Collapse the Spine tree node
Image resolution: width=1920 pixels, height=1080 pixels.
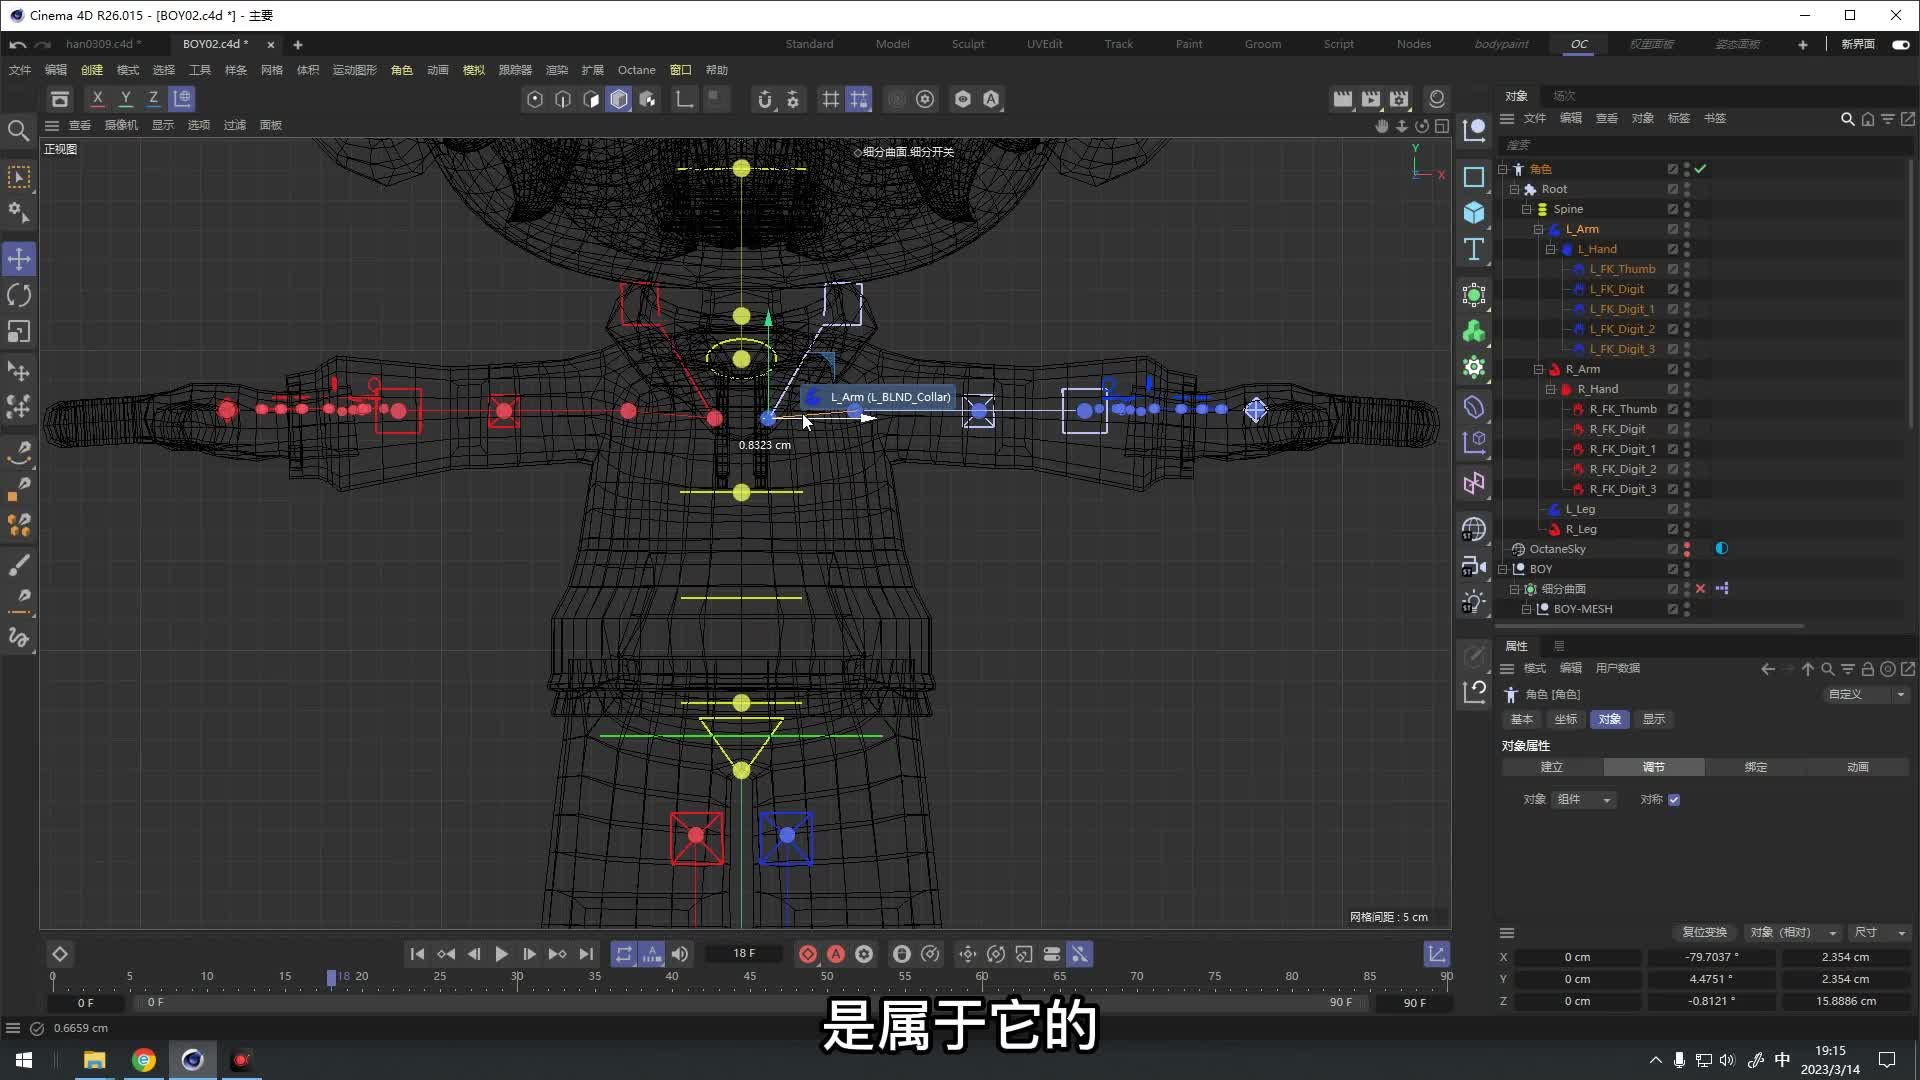(x=1526, y=209)
